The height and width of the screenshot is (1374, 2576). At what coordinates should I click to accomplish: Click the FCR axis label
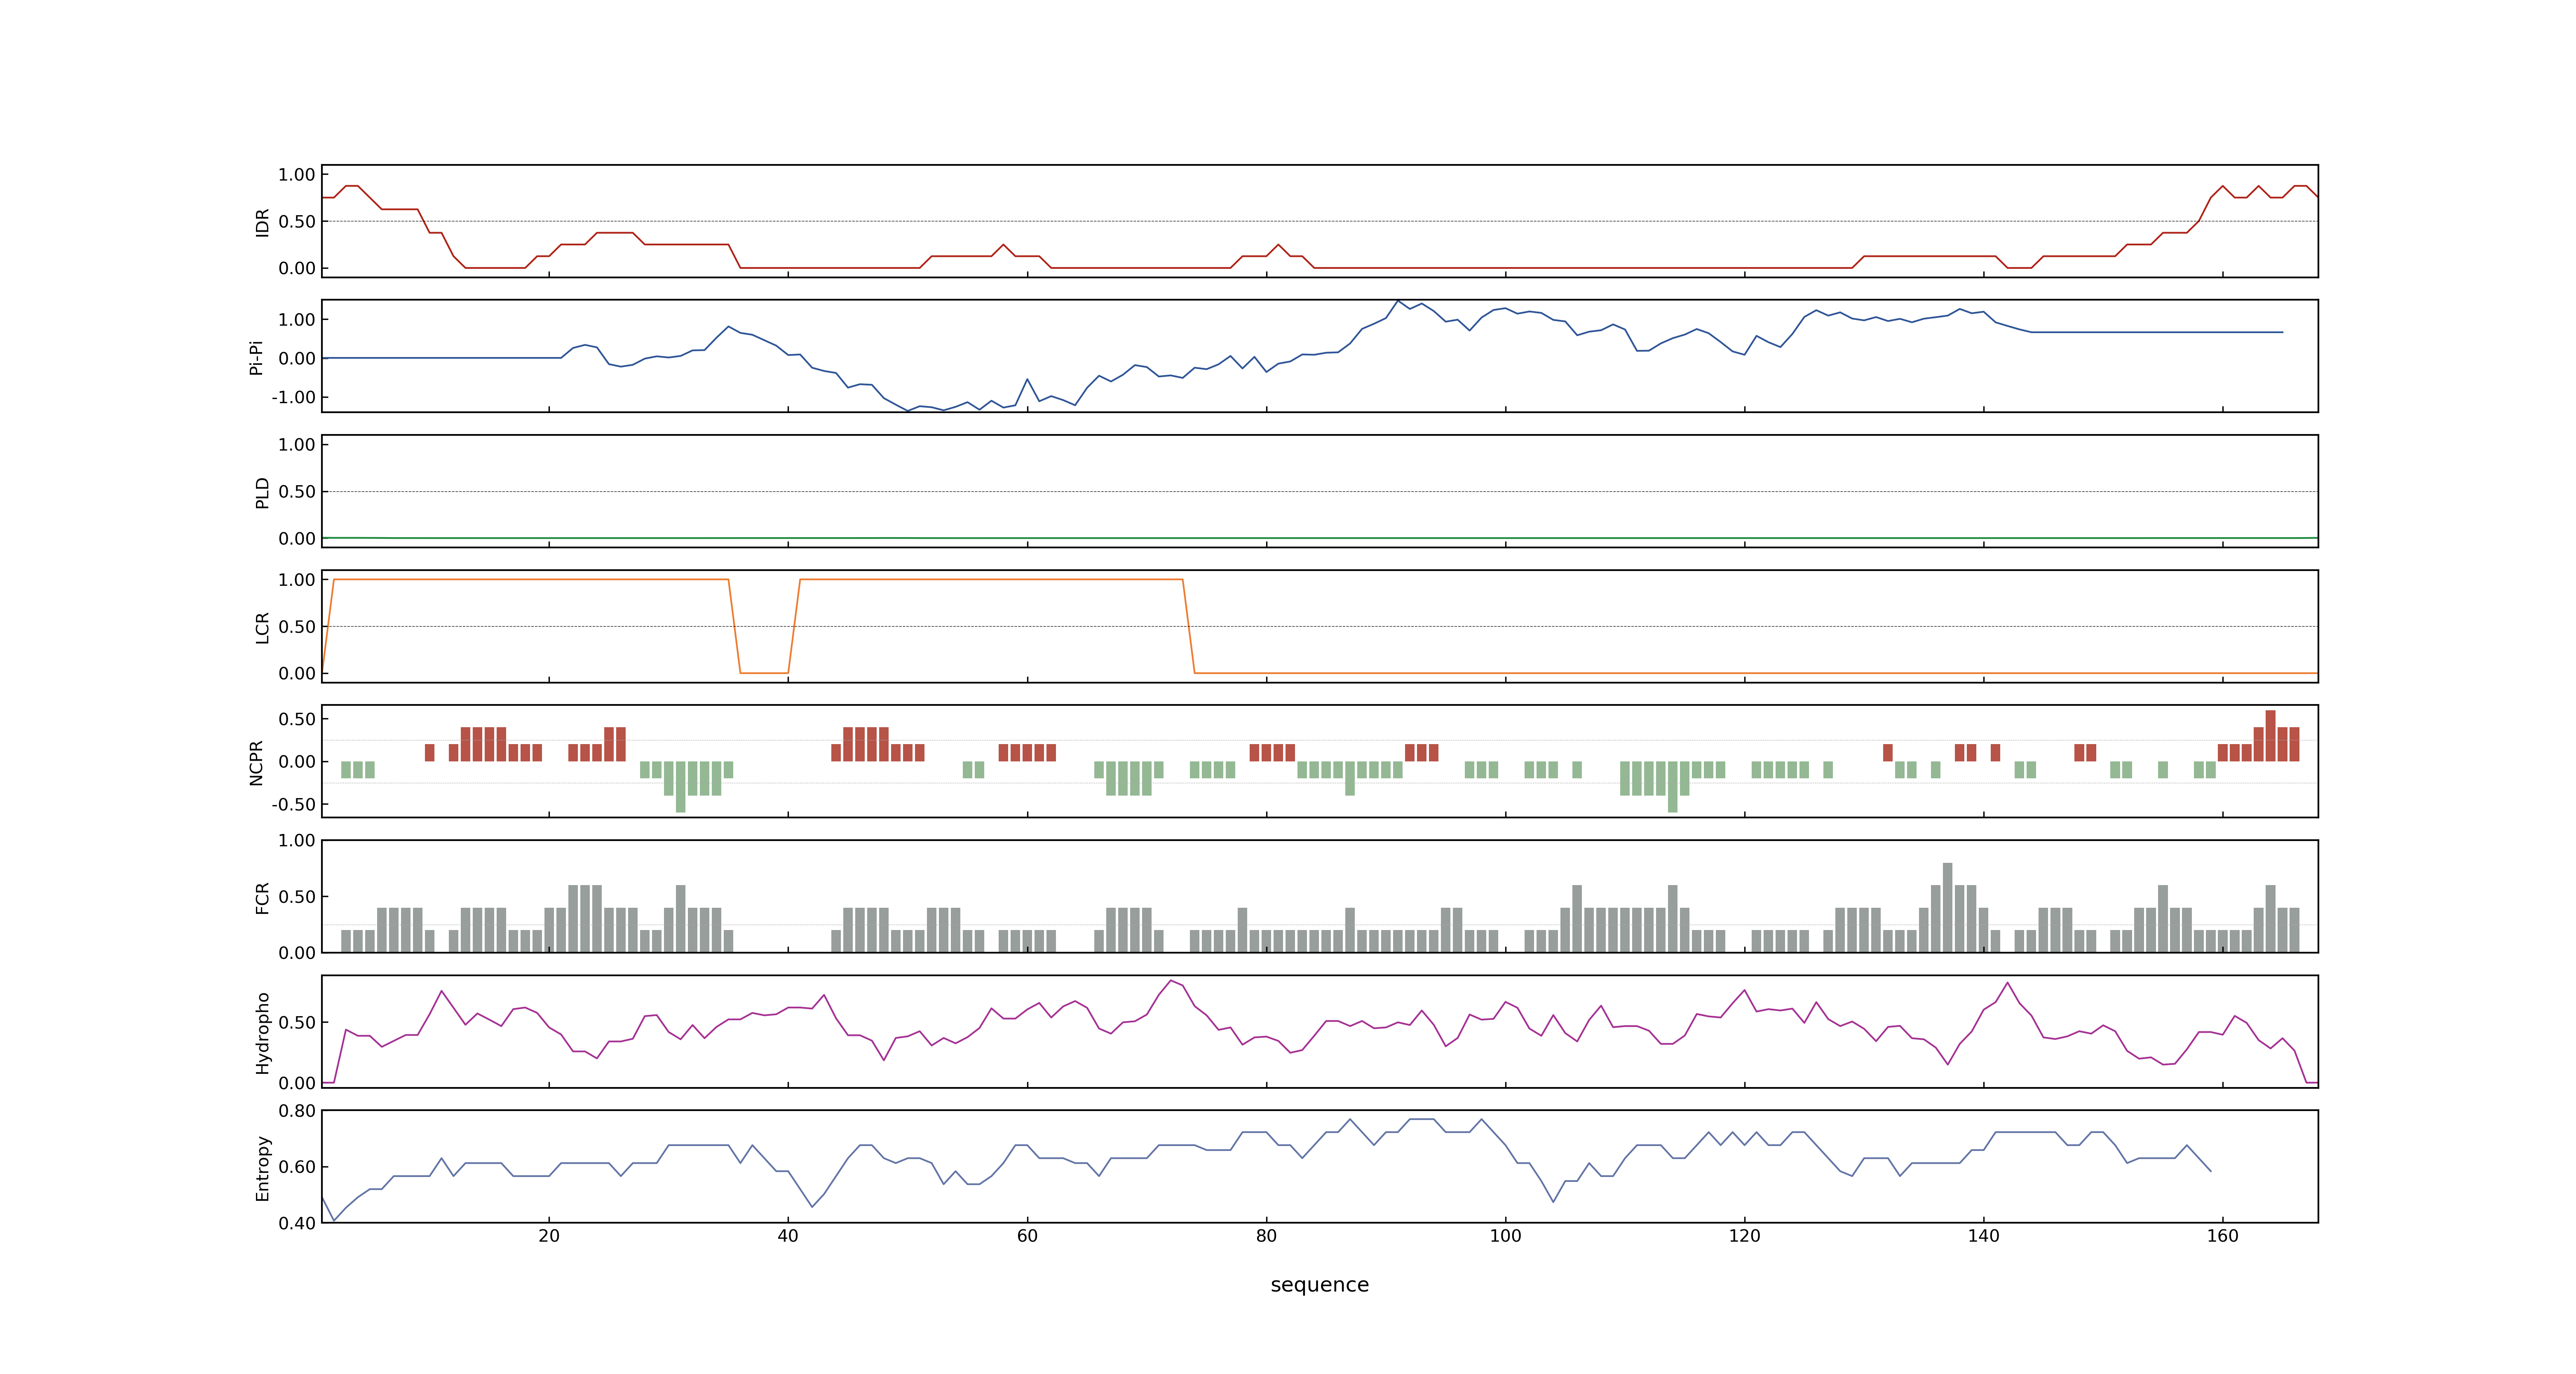tap(262, 898)
